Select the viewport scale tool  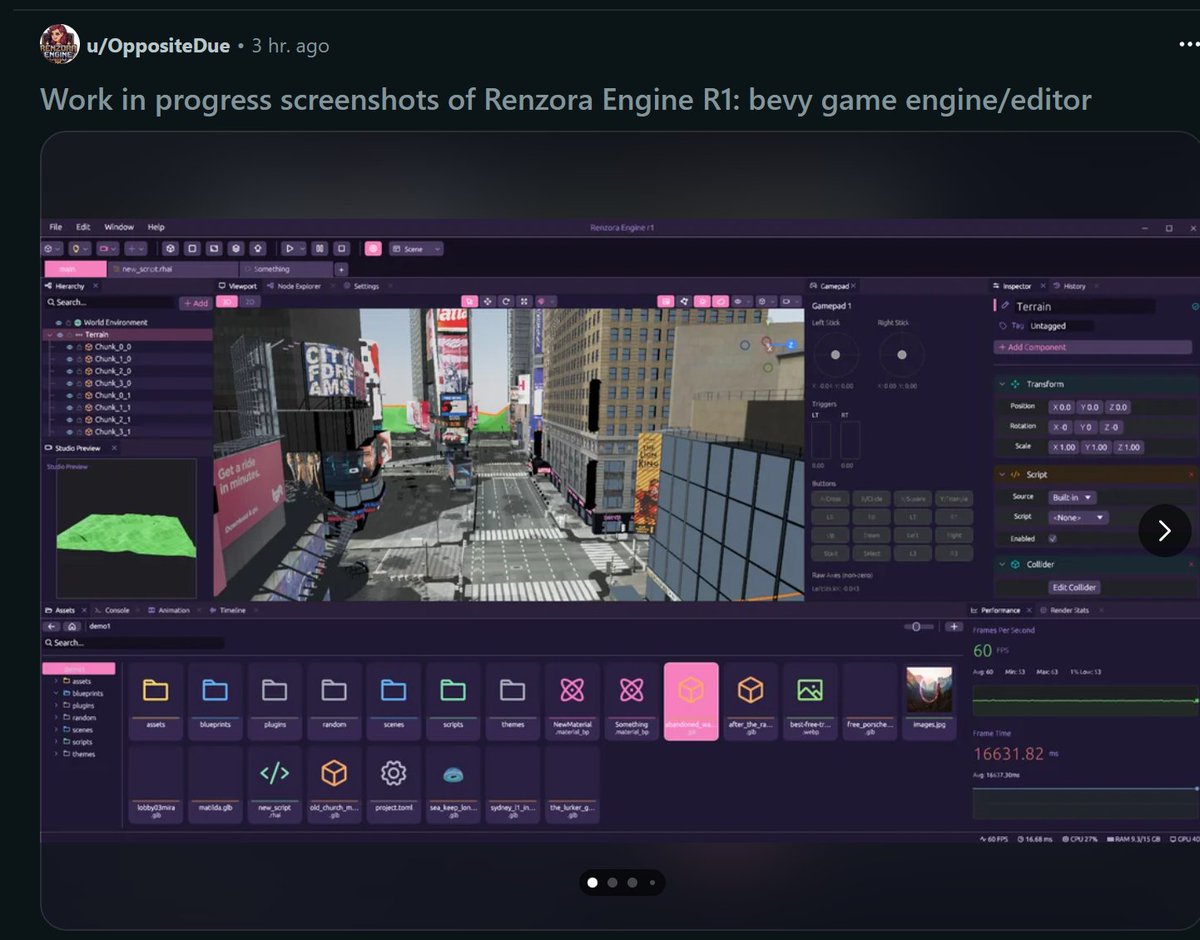point(525,301)
